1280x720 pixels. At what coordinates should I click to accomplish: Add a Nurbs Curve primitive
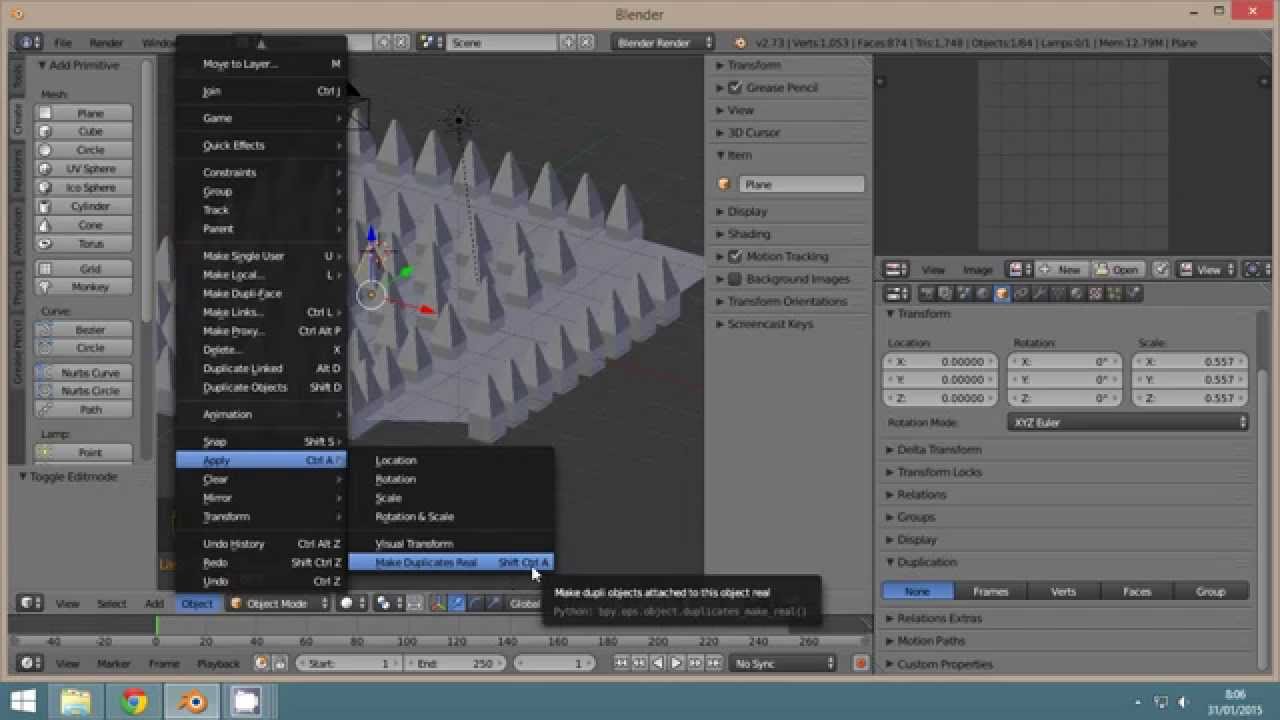[x=85, y=372]
